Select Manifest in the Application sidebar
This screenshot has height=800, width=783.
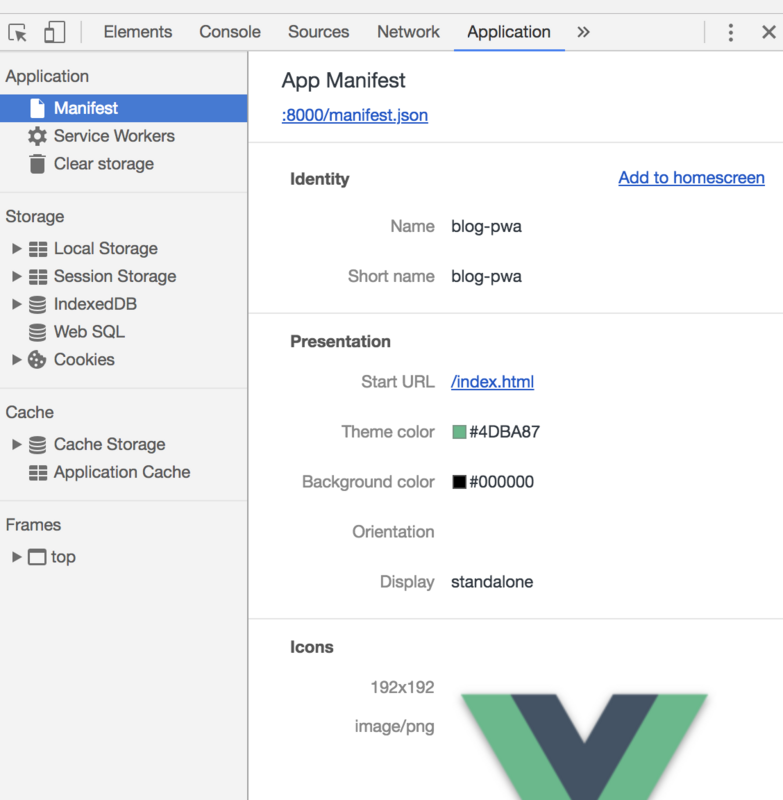[x=86, y=108]
